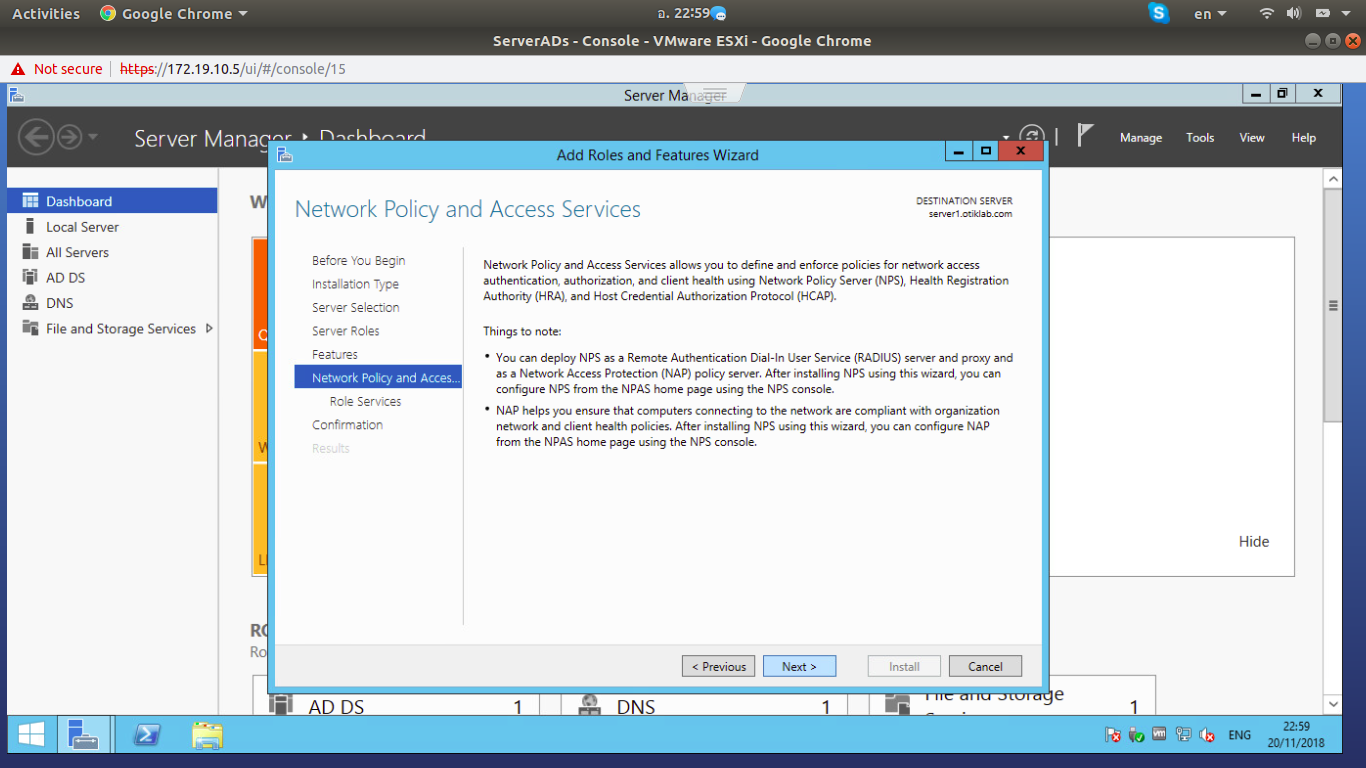Click the network tray icon
This screenshot has height=768, width=1366.
pyautogui.click(x=1183, y=735)
